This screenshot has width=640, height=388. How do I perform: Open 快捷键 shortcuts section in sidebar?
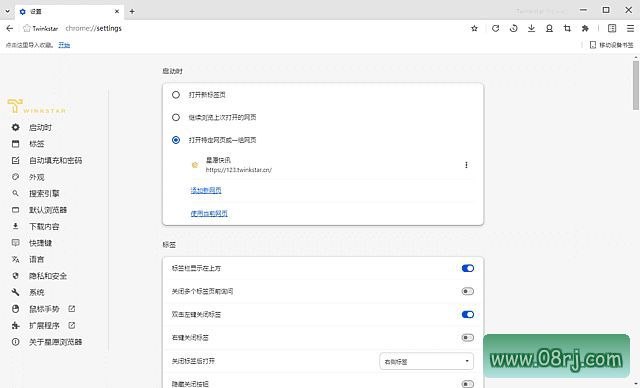click(x=40, y=243)
